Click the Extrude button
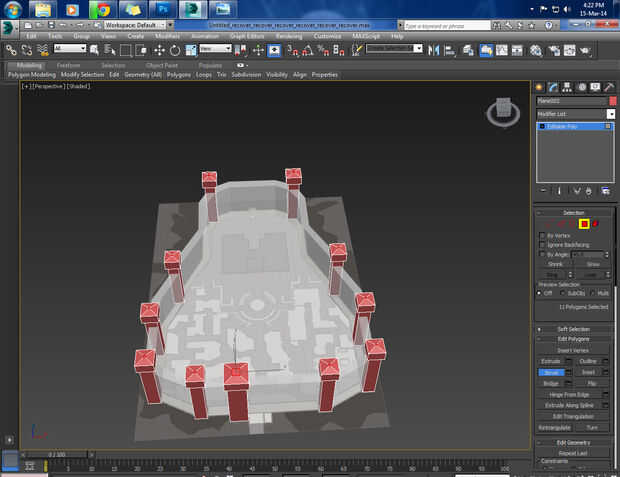Screen dimensions: 620x477 click(x=551, y=360)
